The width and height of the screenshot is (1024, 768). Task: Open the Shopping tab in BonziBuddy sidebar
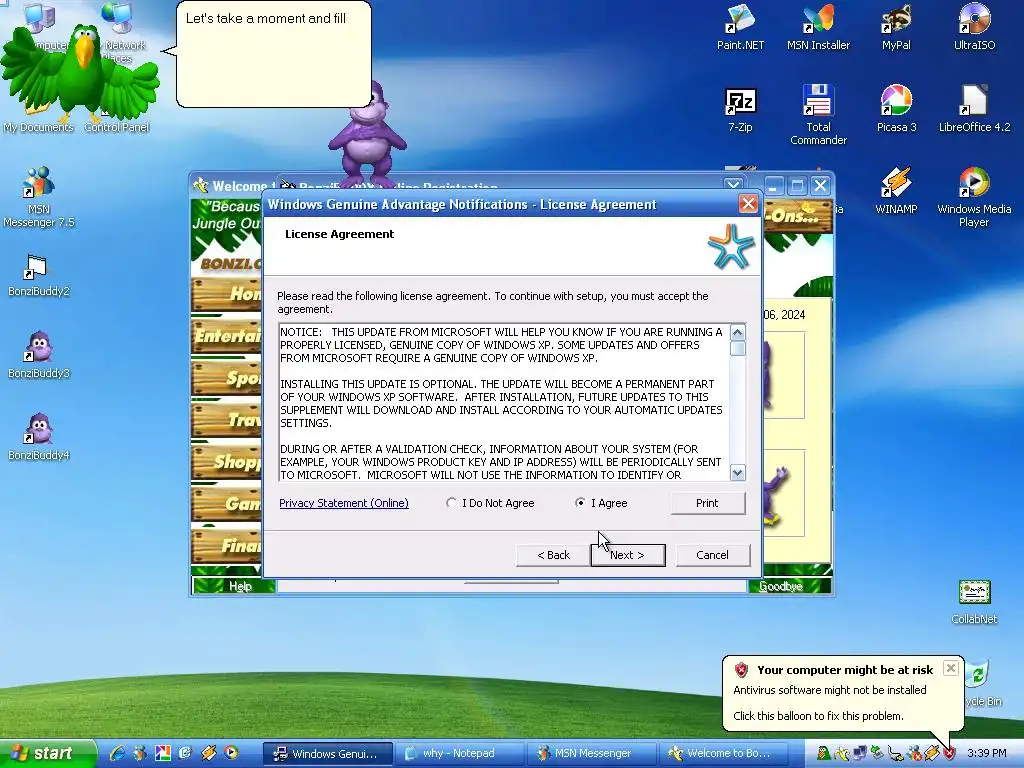pyautogui.click(x=227, y=462)
